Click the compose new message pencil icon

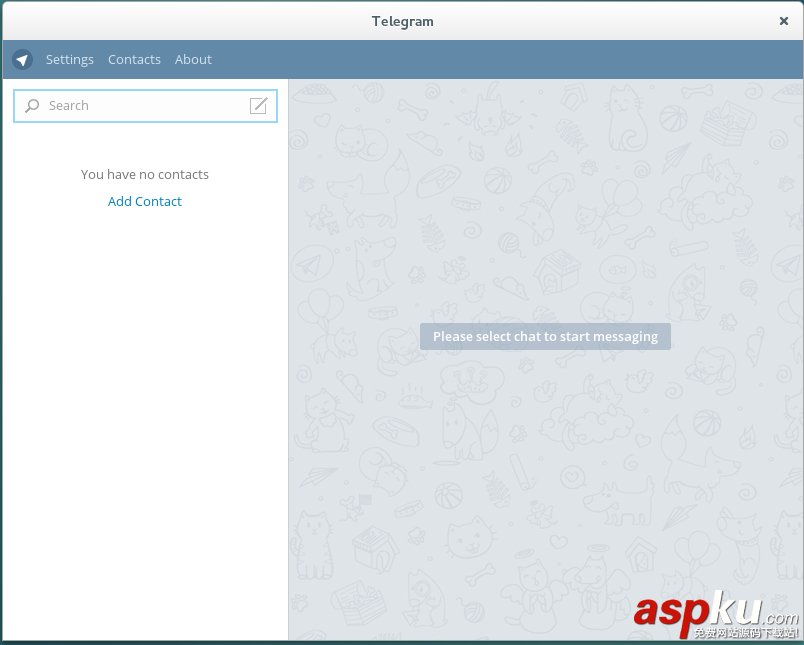pos(258,106)
